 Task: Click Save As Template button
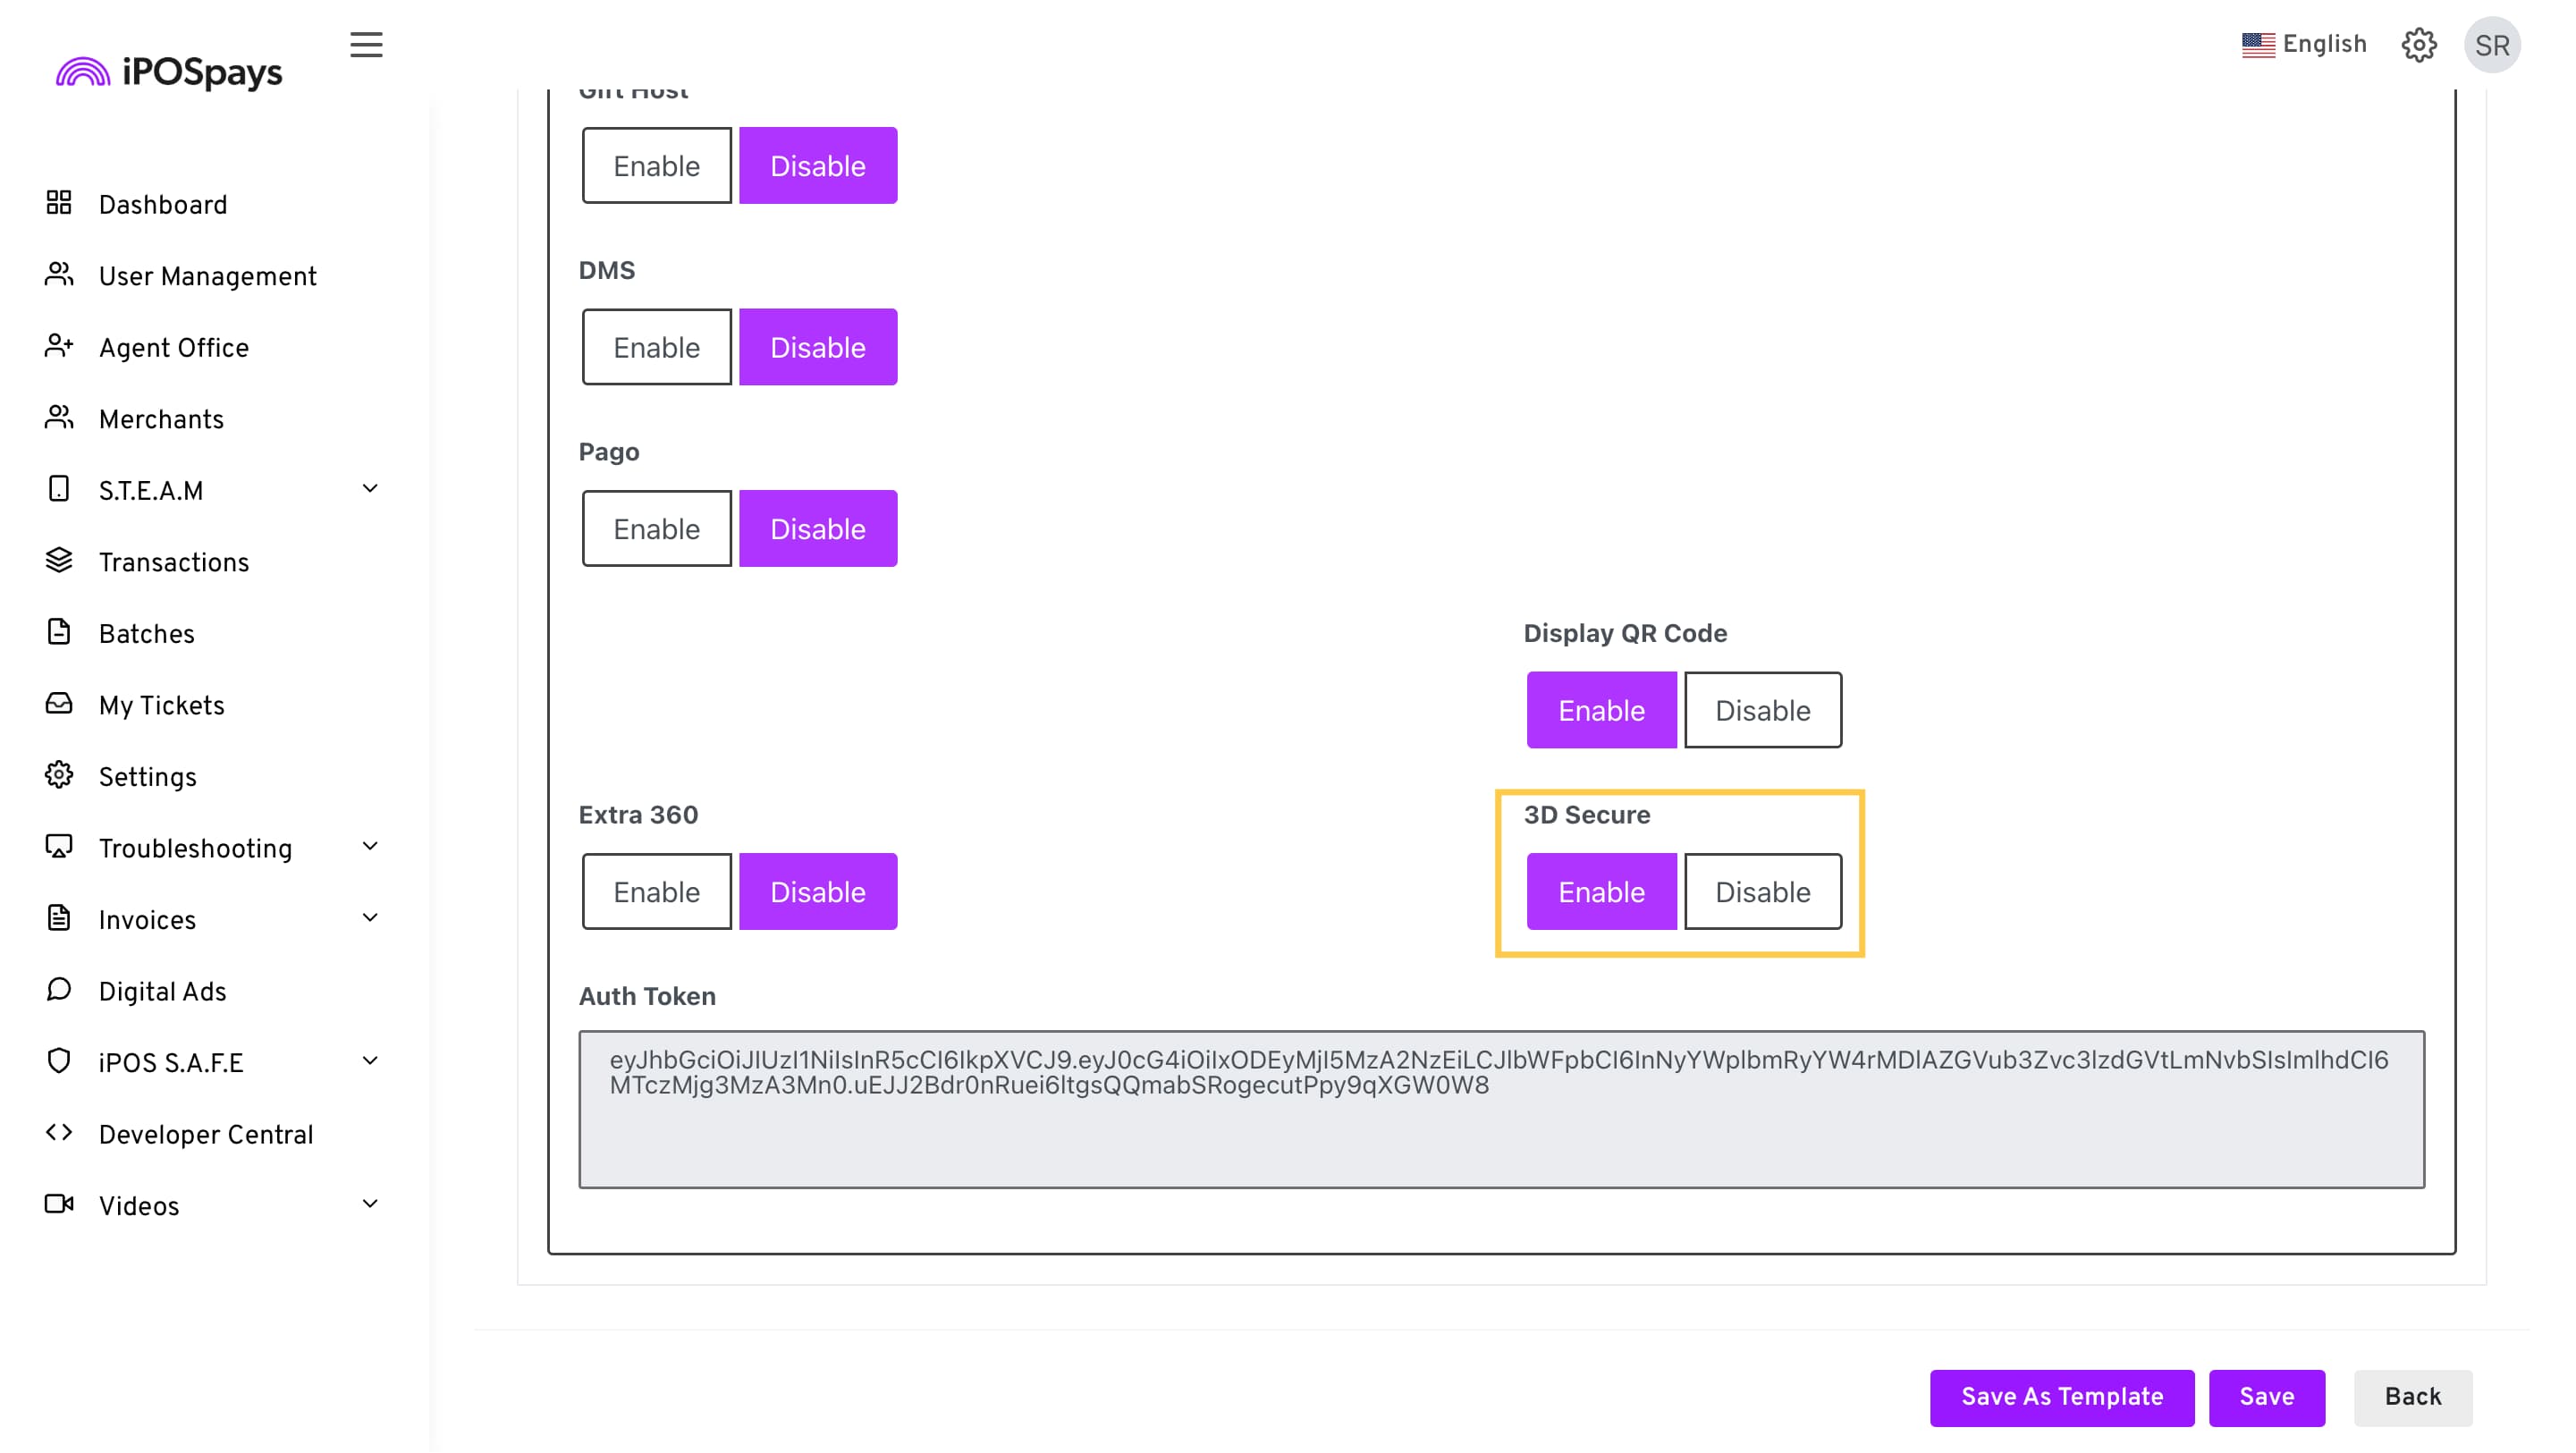tap(2061, 1398)
